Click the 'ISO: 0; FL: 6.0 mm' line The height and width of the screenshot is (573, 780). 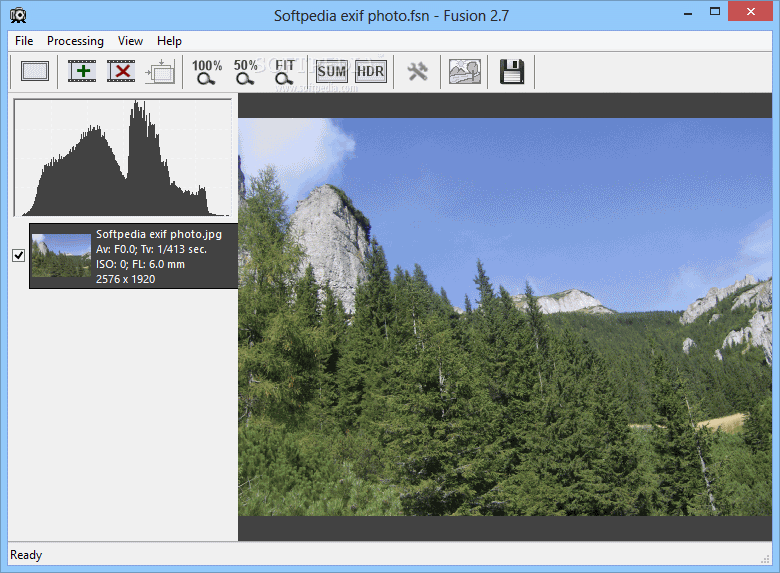(x=140, y=264)
